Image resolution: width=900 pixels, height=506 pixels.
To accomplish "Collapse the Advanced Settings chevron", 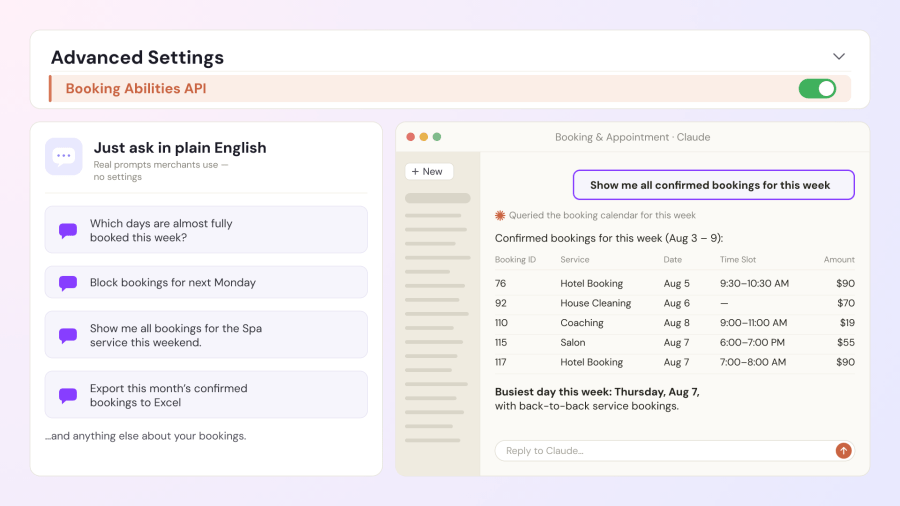I will point(839,56).
